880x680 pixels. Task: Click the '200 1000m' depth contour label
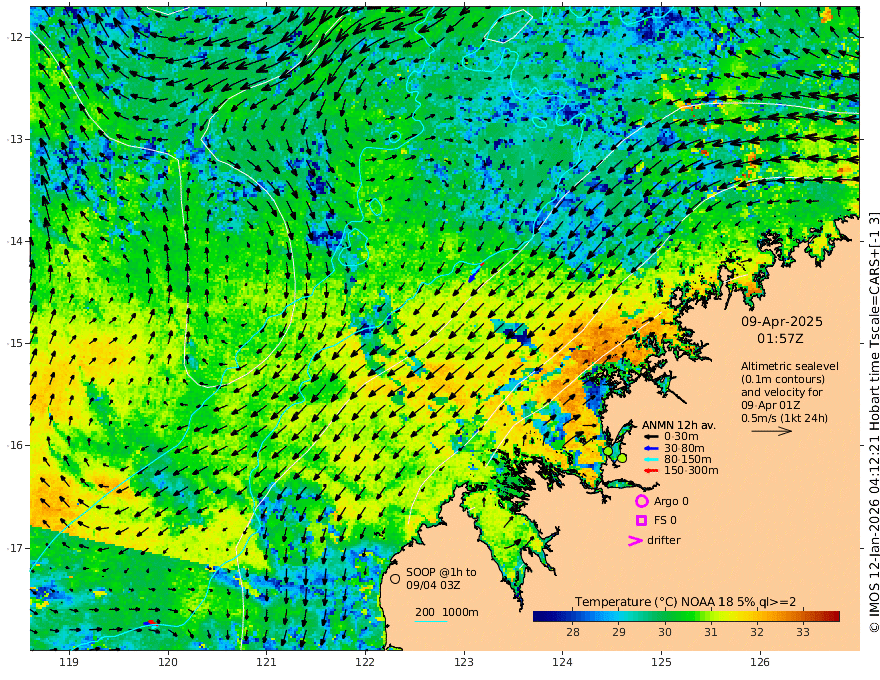447,612
